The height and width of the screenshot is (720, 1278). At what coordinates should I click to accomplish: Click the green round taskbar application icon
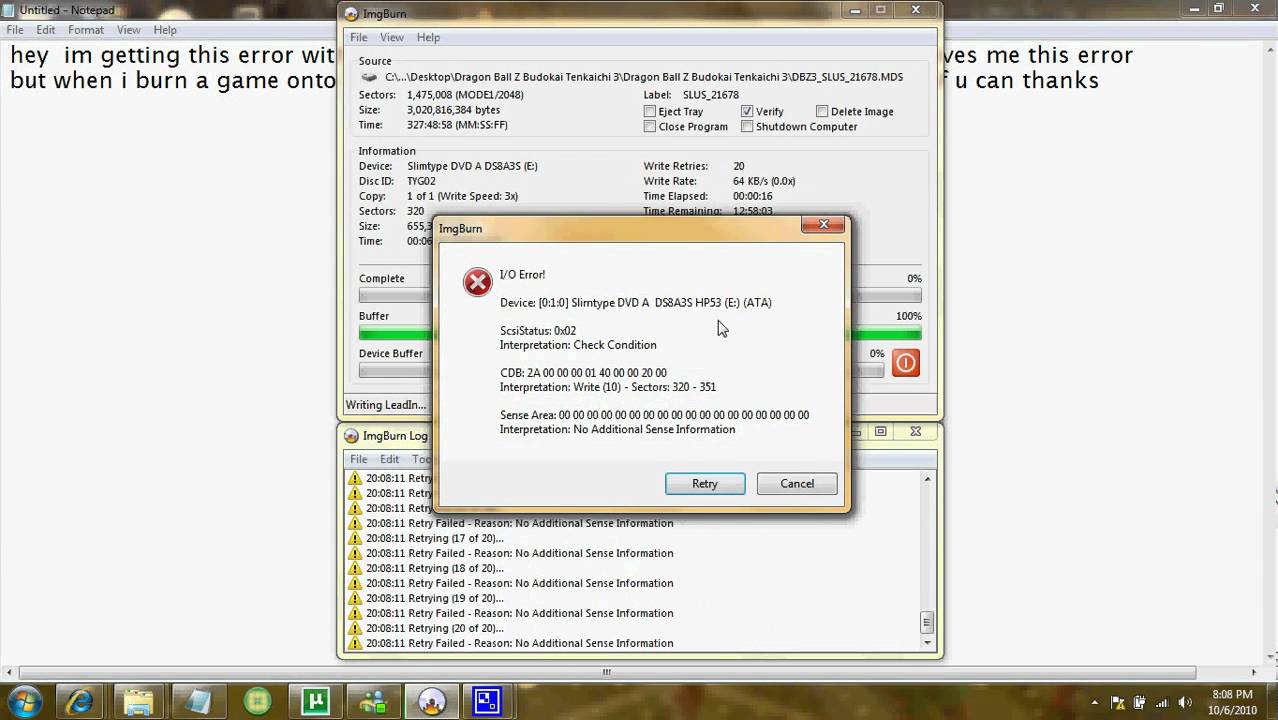pos(257,701)
